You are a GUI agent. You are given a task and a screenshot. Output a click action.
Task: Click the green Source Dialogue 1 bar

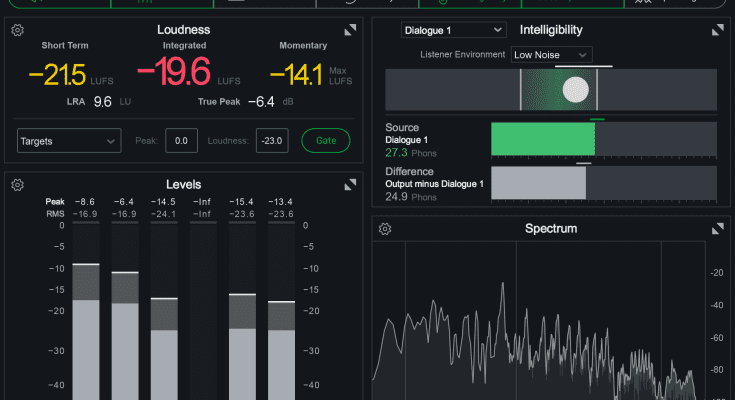pyautogui.click(x=541, y=139)
